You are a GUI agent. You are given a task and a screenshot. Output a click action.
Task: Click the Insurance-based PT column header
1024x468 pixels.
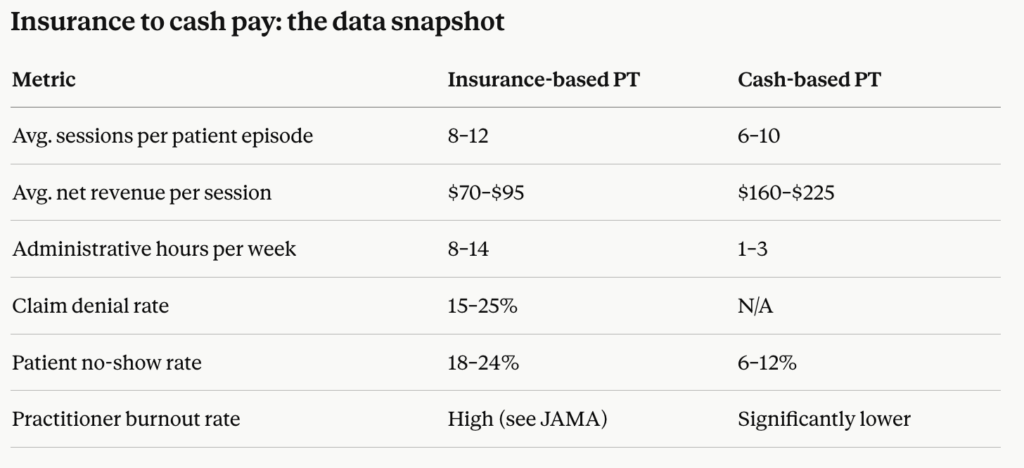543,80
